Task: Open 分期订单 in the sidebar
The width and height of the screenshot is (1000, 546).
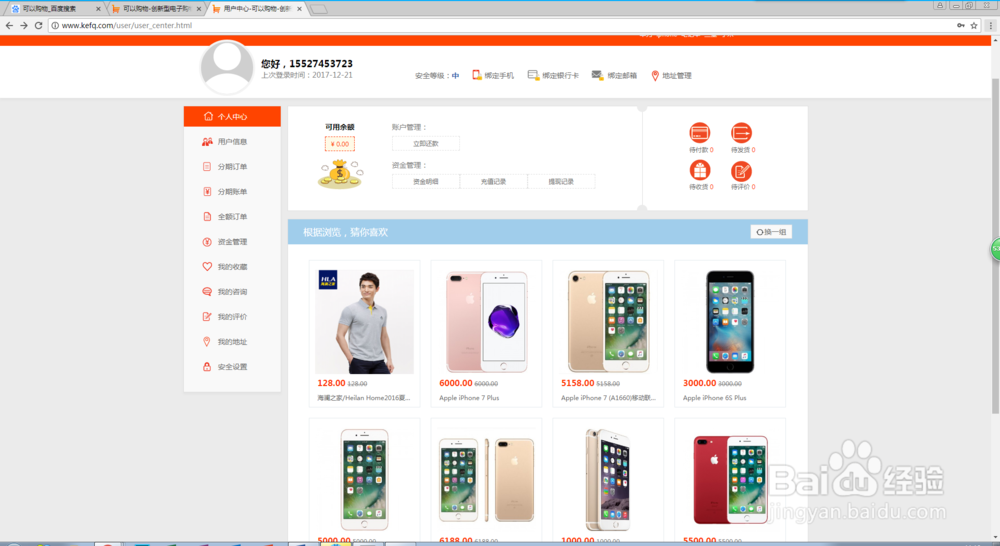Action: tap(232, 166)
